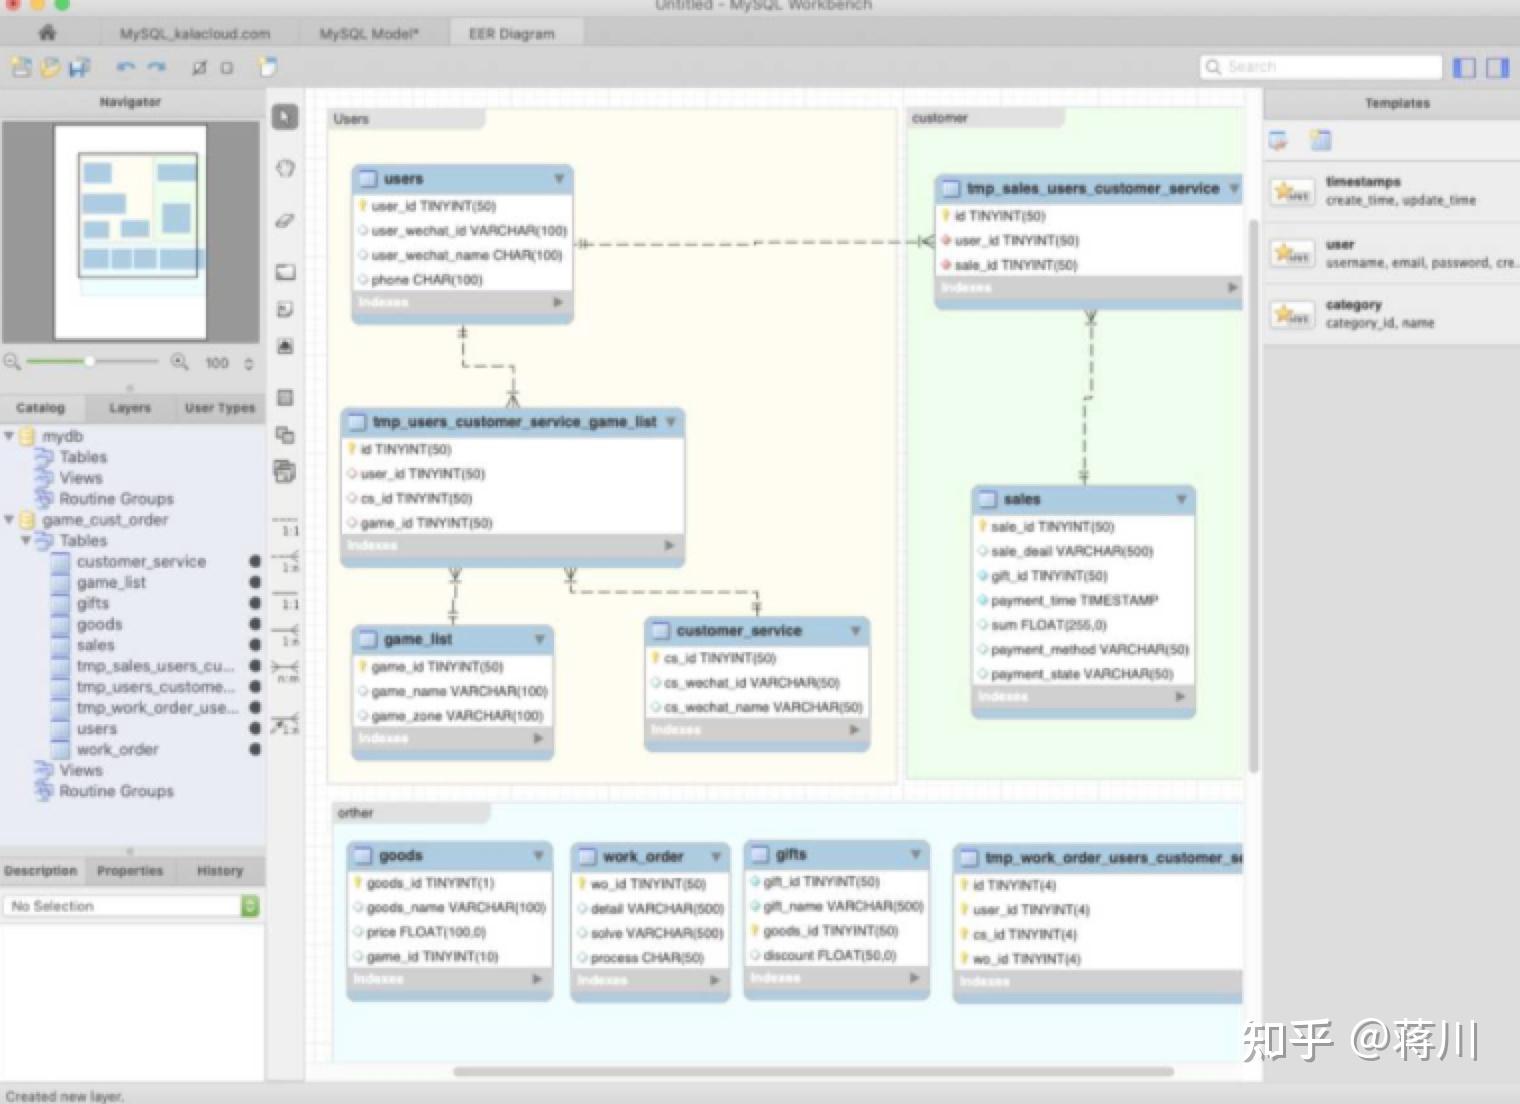Select the standard selection tool in the diagram toolbar

point(284,117)
